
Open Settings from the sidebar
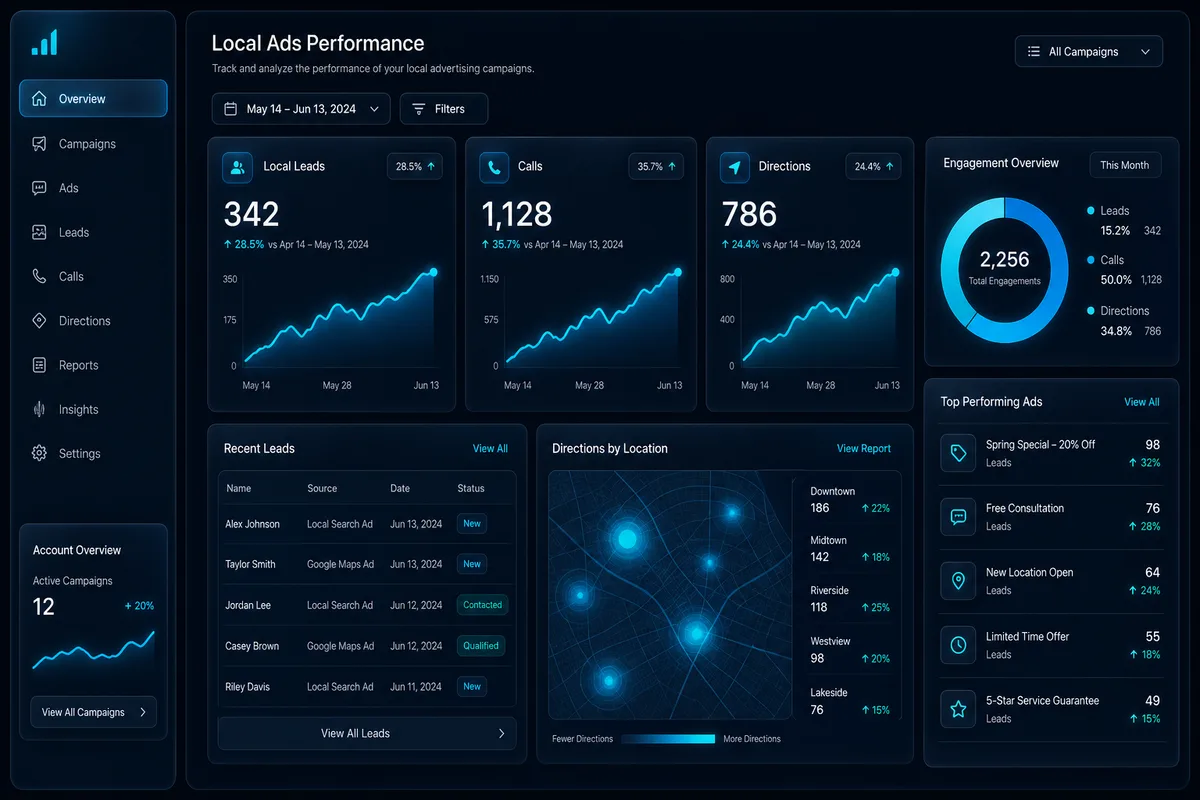93,453
